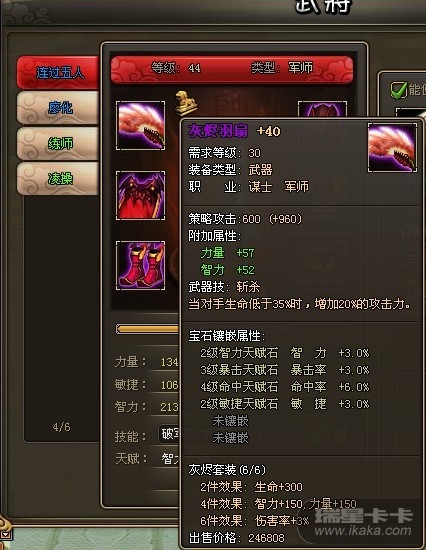
Task: Select the partially hidden helmet equipment slot
Action: point(322,109)
